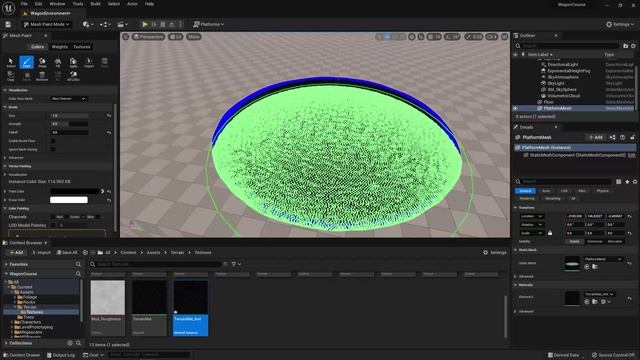Open the Window menu
This screenshot has width=640, height=360.
[x=57, y=4]
